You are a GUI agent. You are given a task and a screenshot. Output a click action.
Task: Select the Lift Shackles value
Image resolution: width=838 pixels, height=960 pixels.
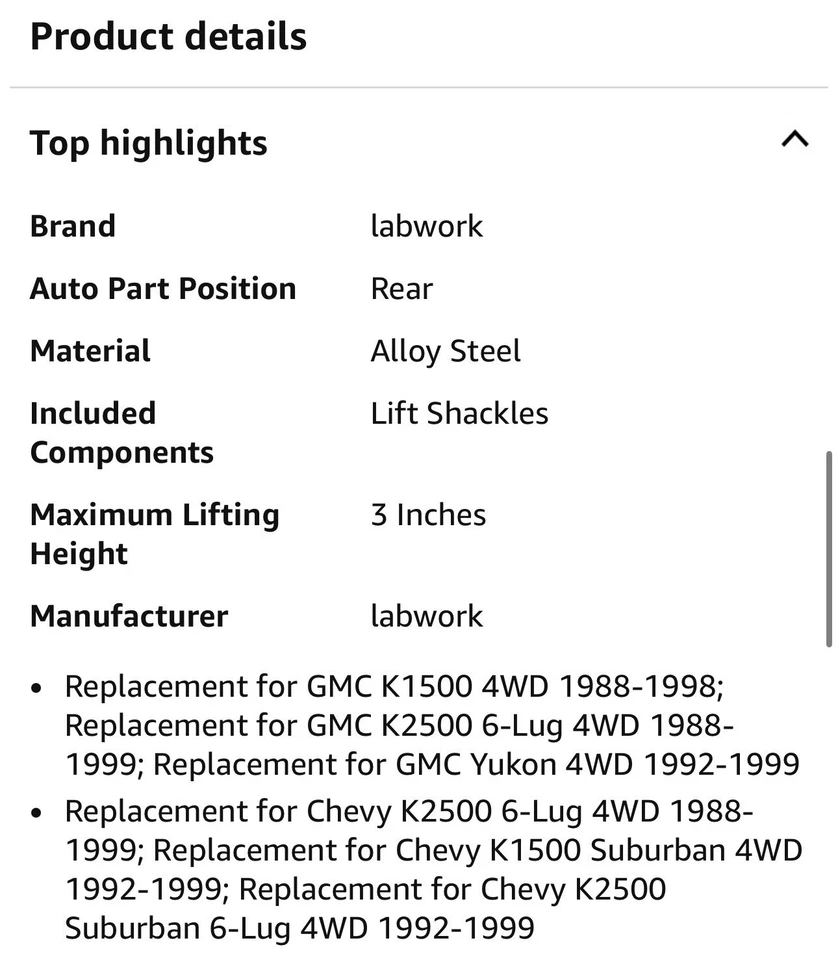[x=459, y=413]
